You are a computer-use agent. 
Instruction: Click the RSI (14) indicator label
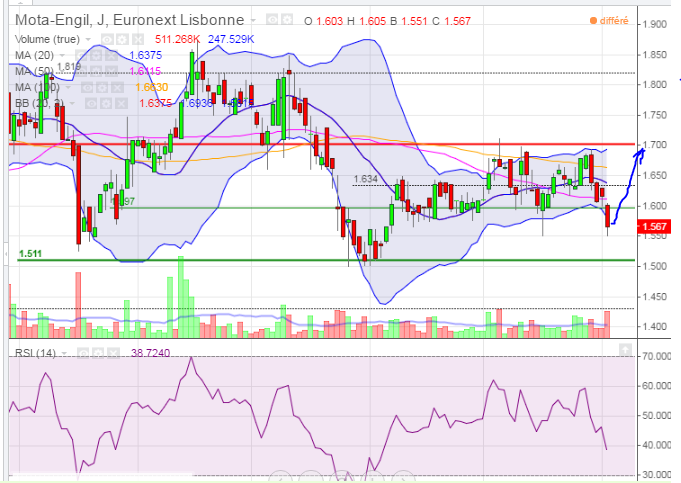tap(35, 353)
